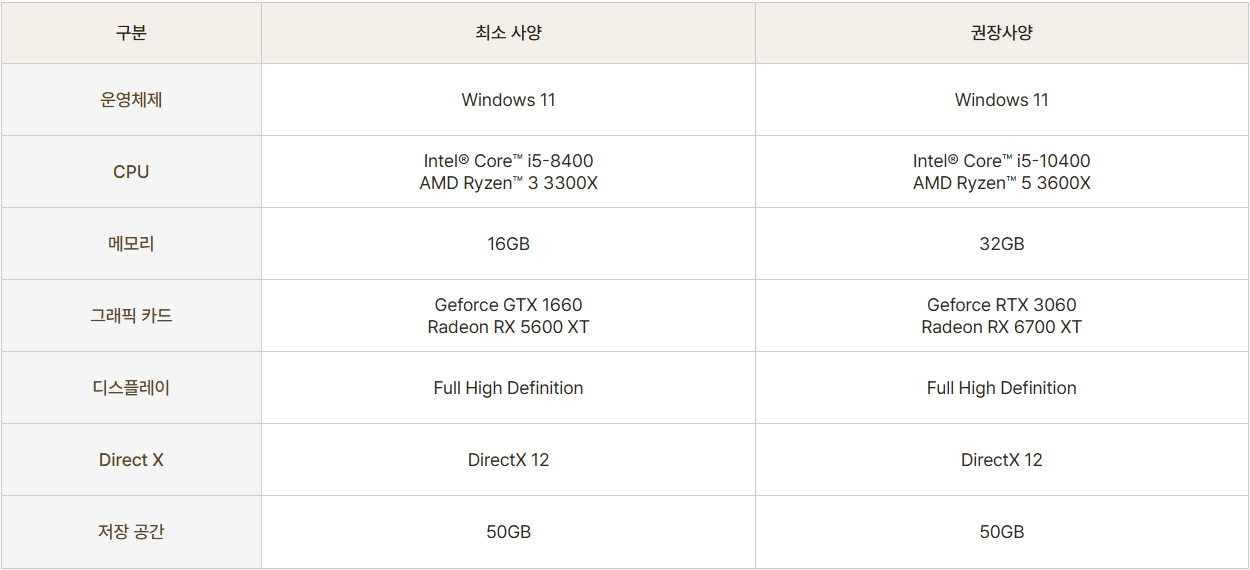Click minimum spec Windows 11 cell
1250x570 pixels.
(x=508, y=100)
